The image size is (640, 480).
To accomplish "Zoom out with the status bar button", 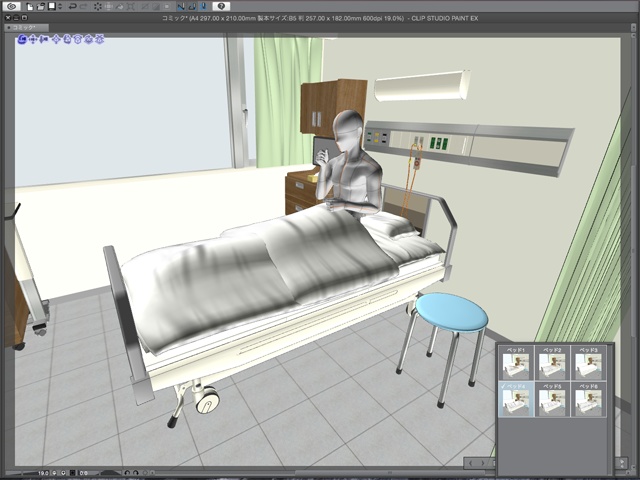I will (54, 473).
